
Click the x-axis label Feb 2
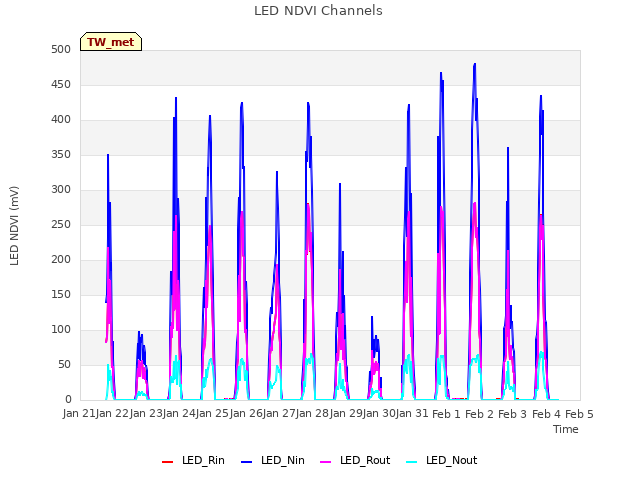click(x=479, y=414)
